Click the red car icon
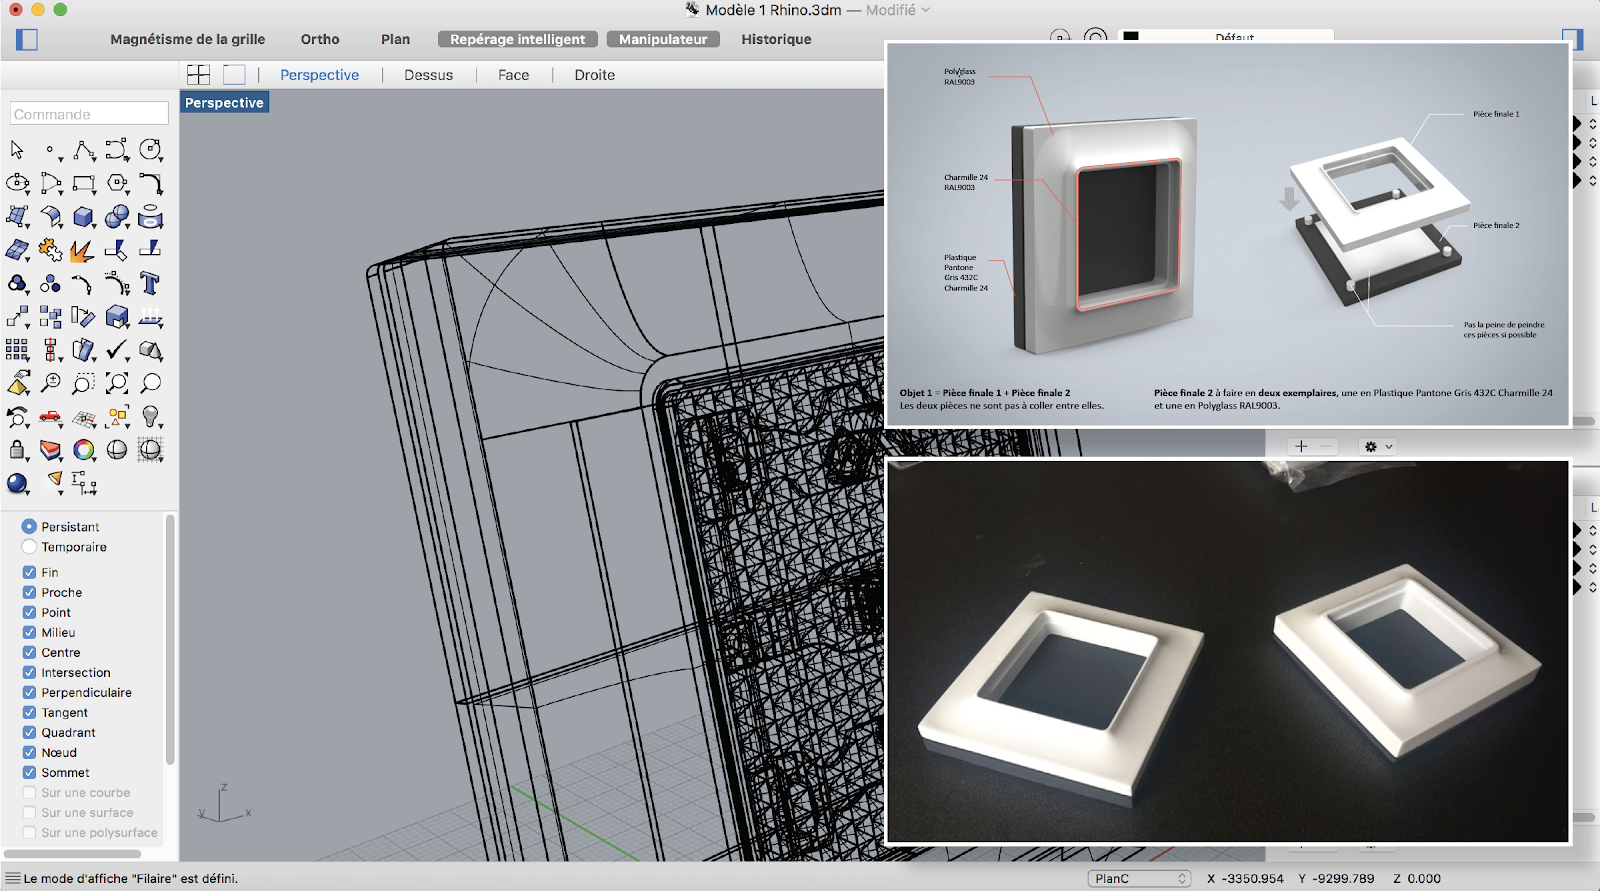This screenshot has height=891, width=1600. (50, 417)
